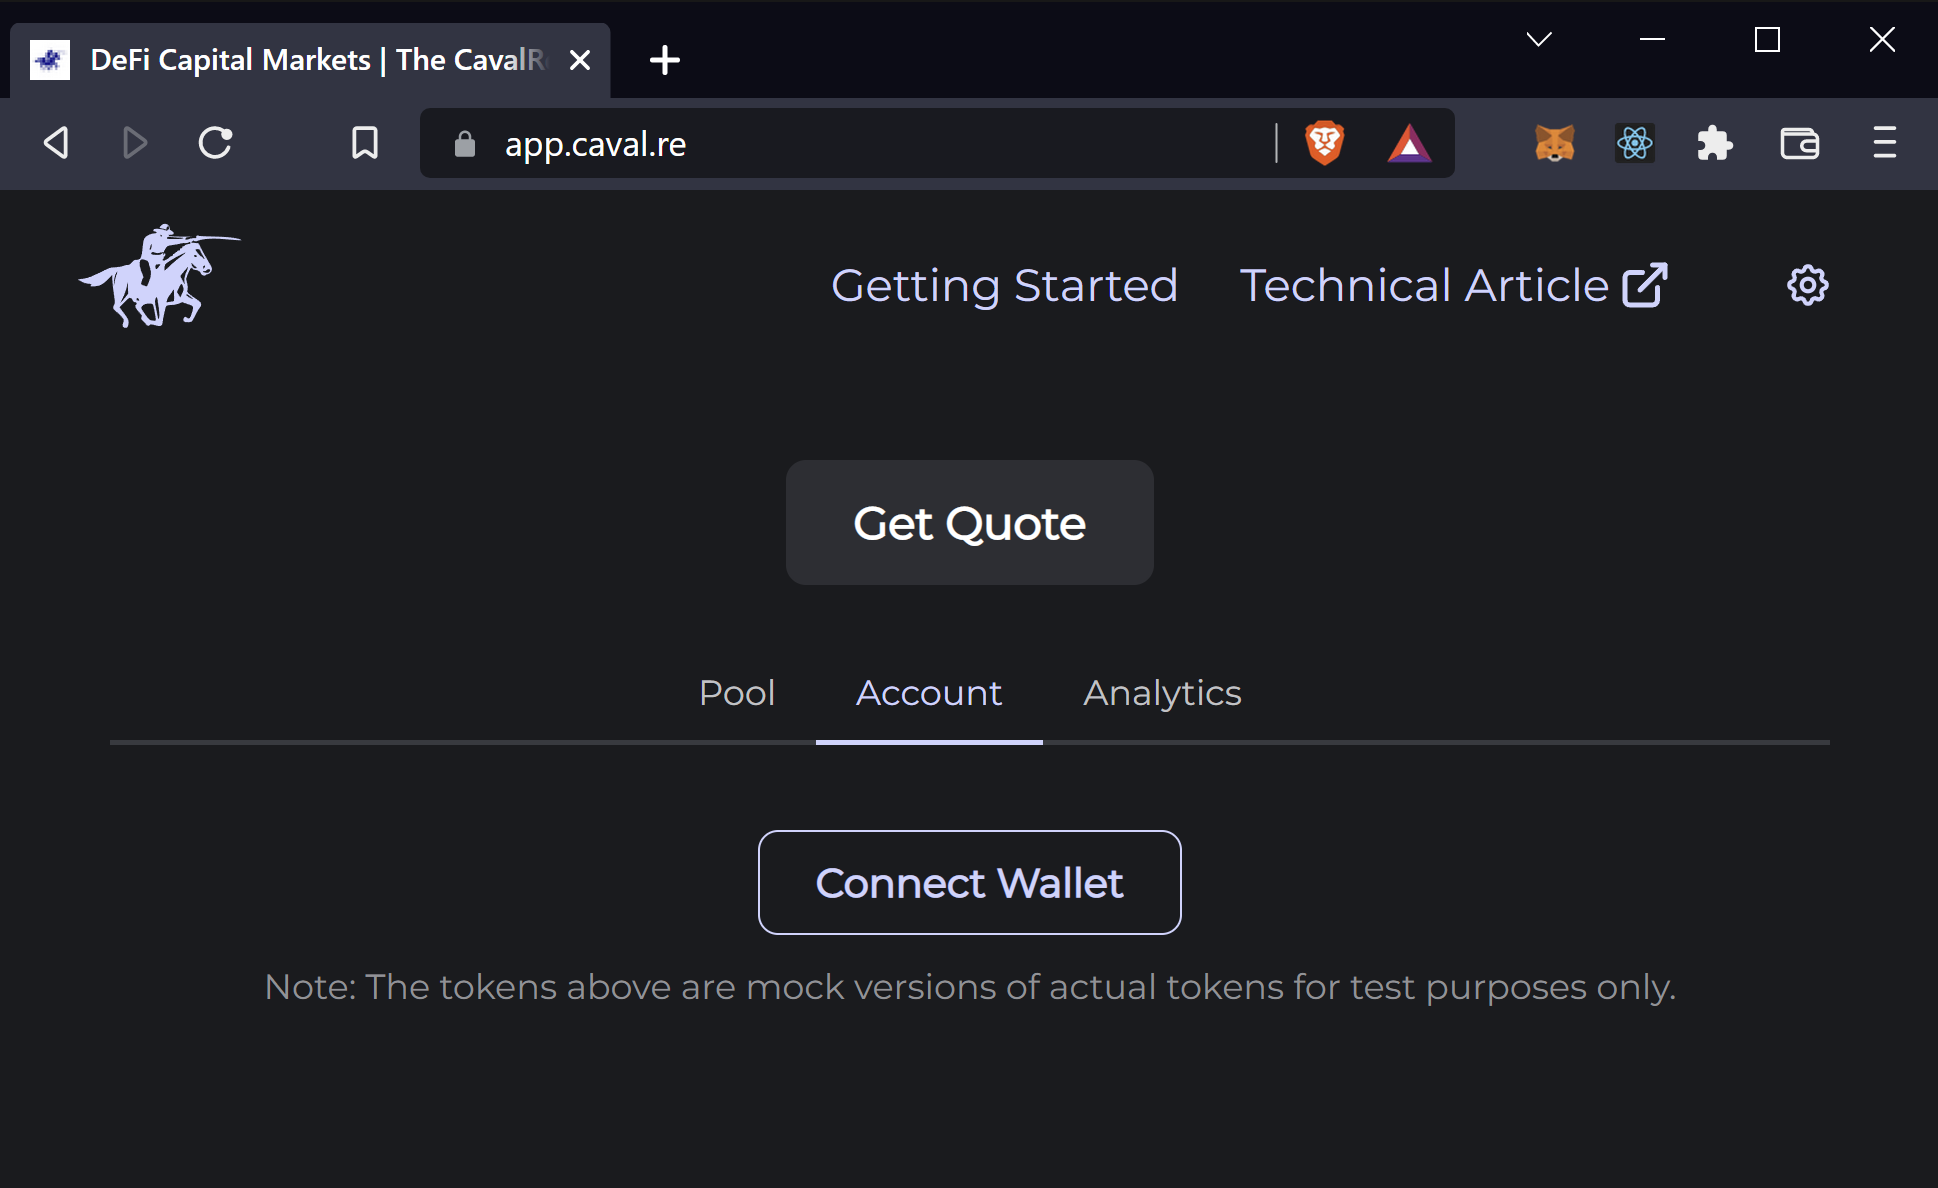The height and width of the screenshot is (1188, 1938).
Task: Reload the current page
Action: coord(215,143)
